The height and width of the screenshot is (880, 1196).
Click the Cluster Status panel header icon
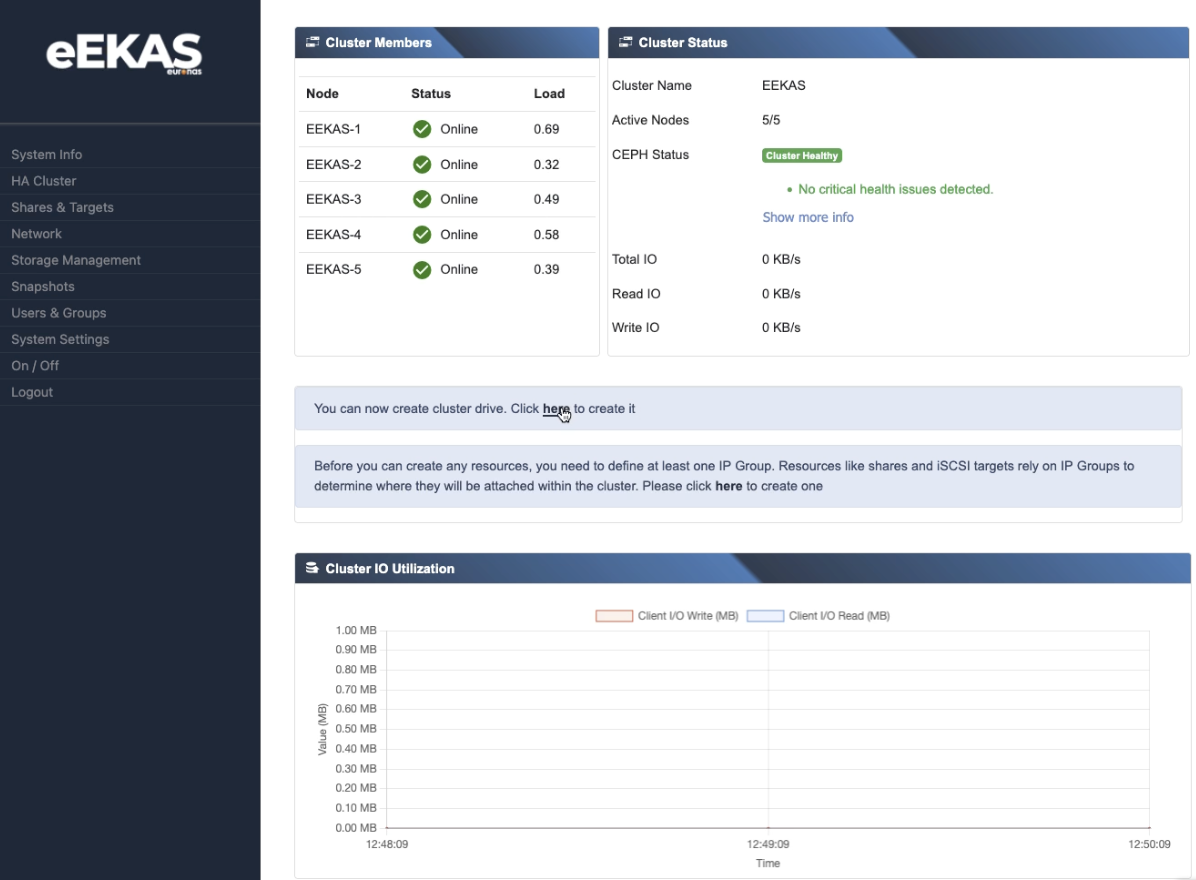(x=626, y=43)
